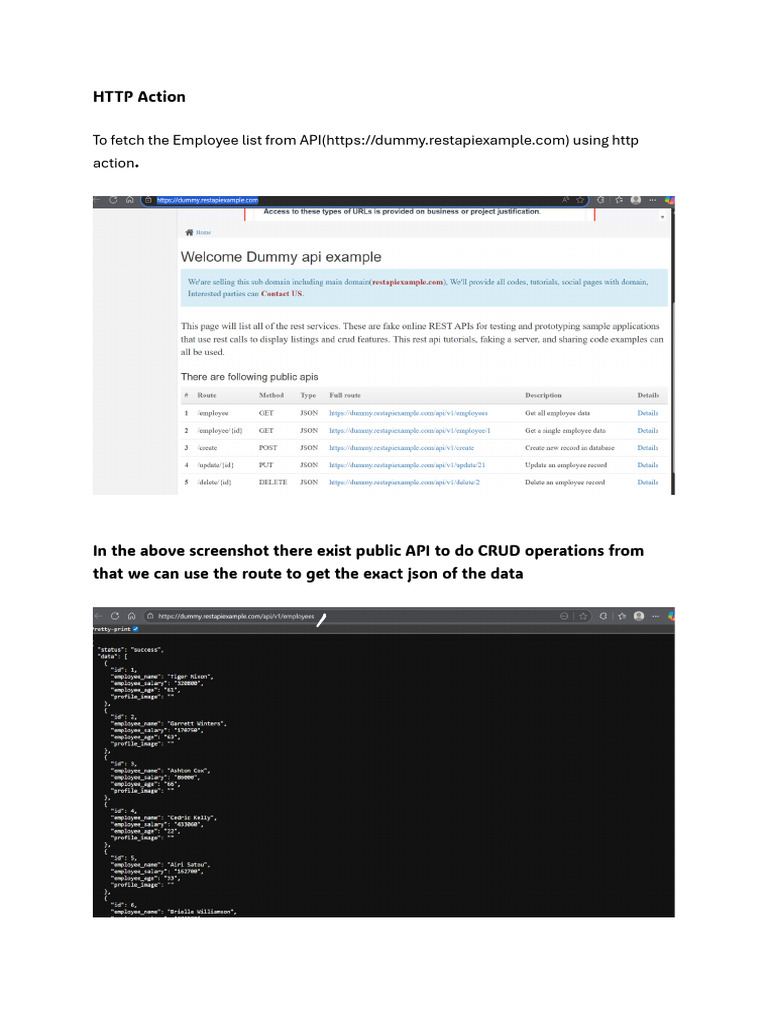Click the "Garrett Winters" employee name value
The image size is (768, 1024).
197,724
